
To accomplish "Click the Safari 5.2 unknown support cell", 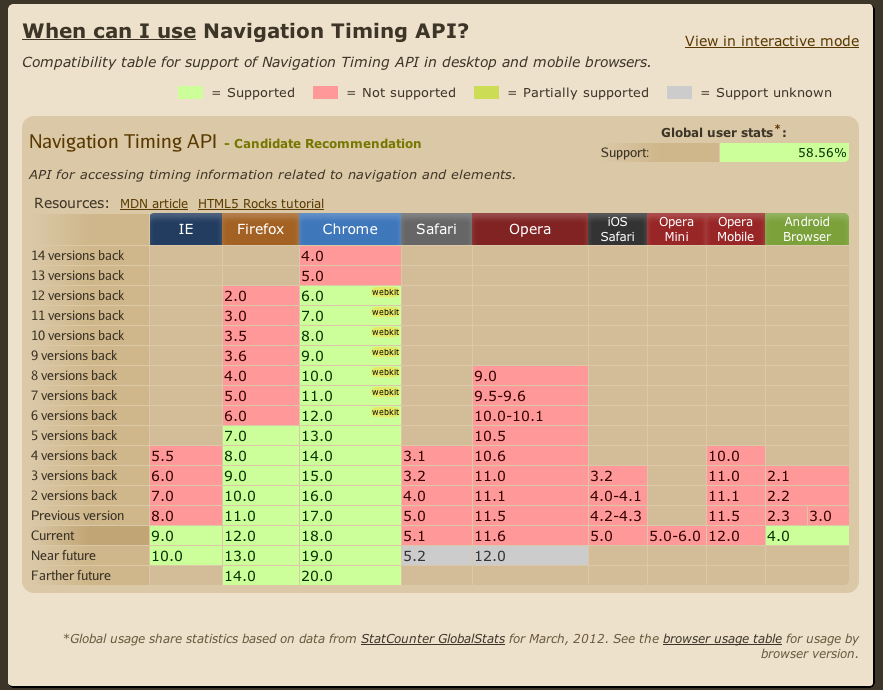I will tap(436, 555).
